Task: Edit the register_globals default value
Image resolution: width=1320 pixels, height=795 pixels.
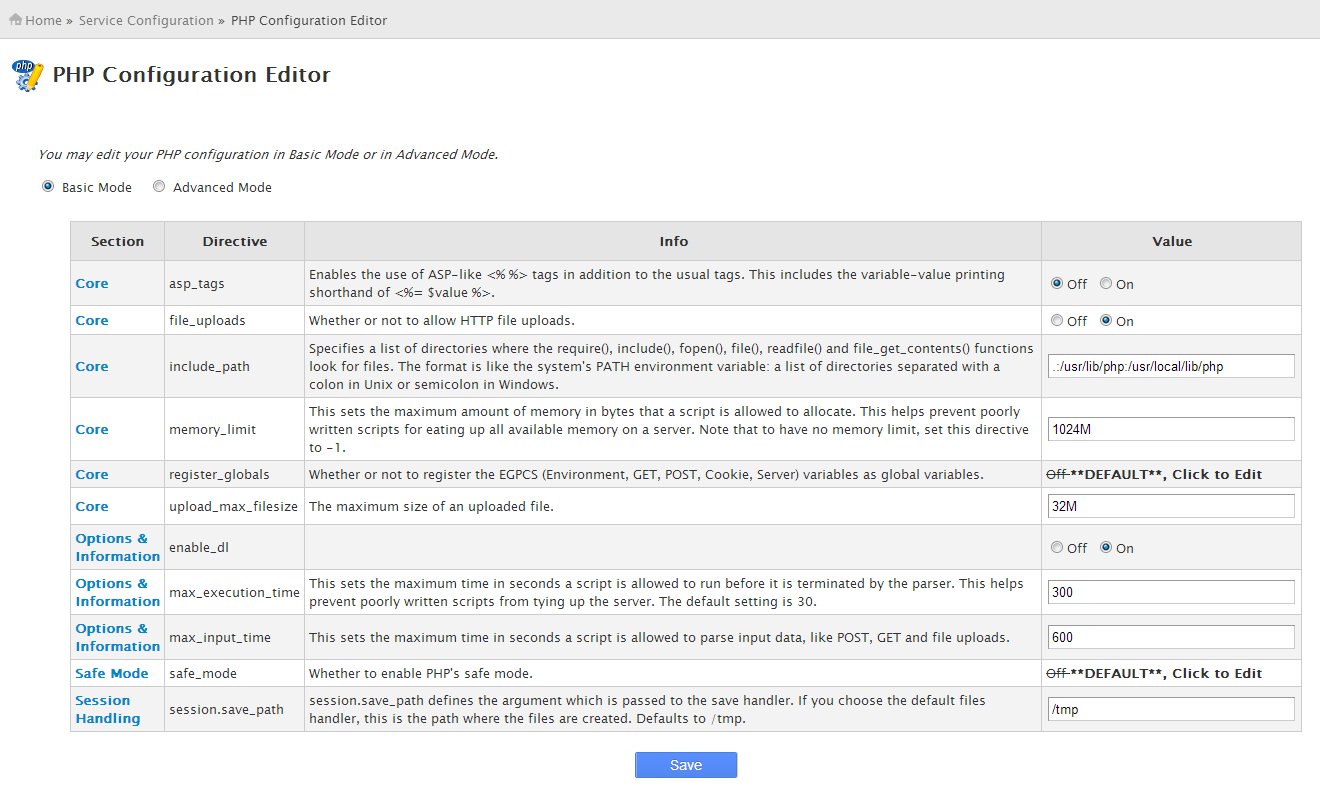Action: tap(1154, 474)
